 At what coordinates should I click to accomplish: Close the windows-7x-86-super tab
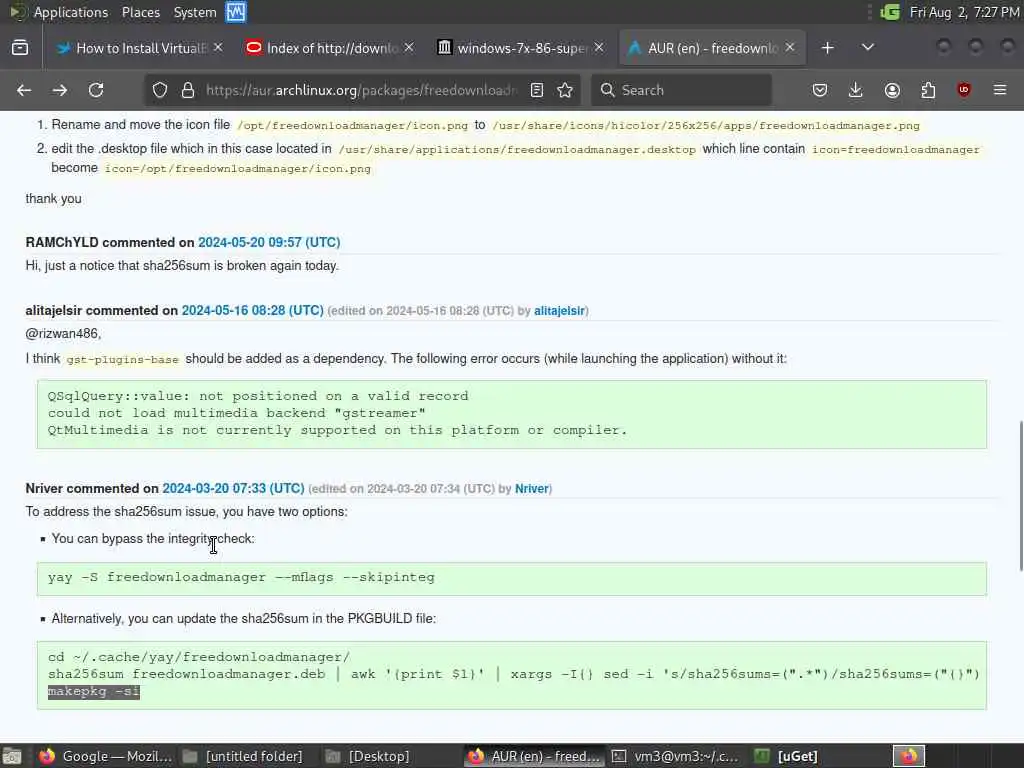pyautogui.click(x=599, y=48)
